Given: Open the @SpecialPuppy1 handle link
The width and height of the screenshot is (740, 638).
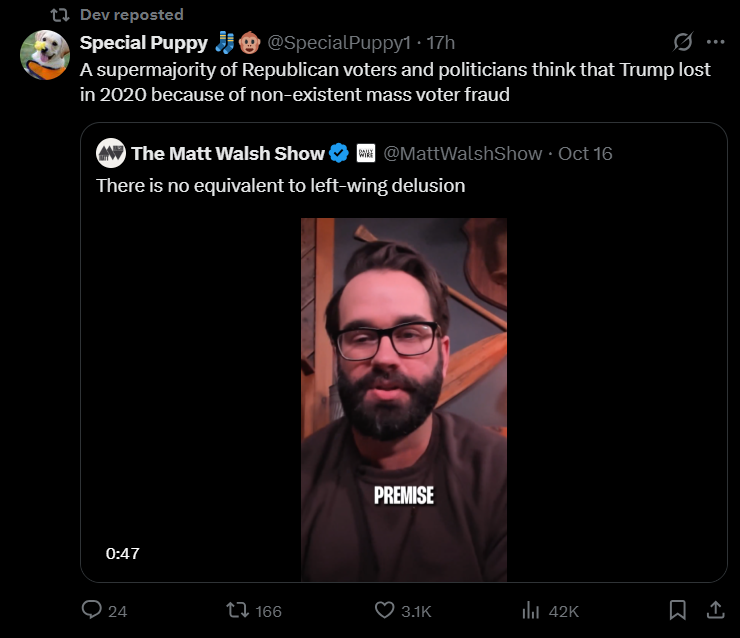Looking at the screenshot, I should click(339, 42).
